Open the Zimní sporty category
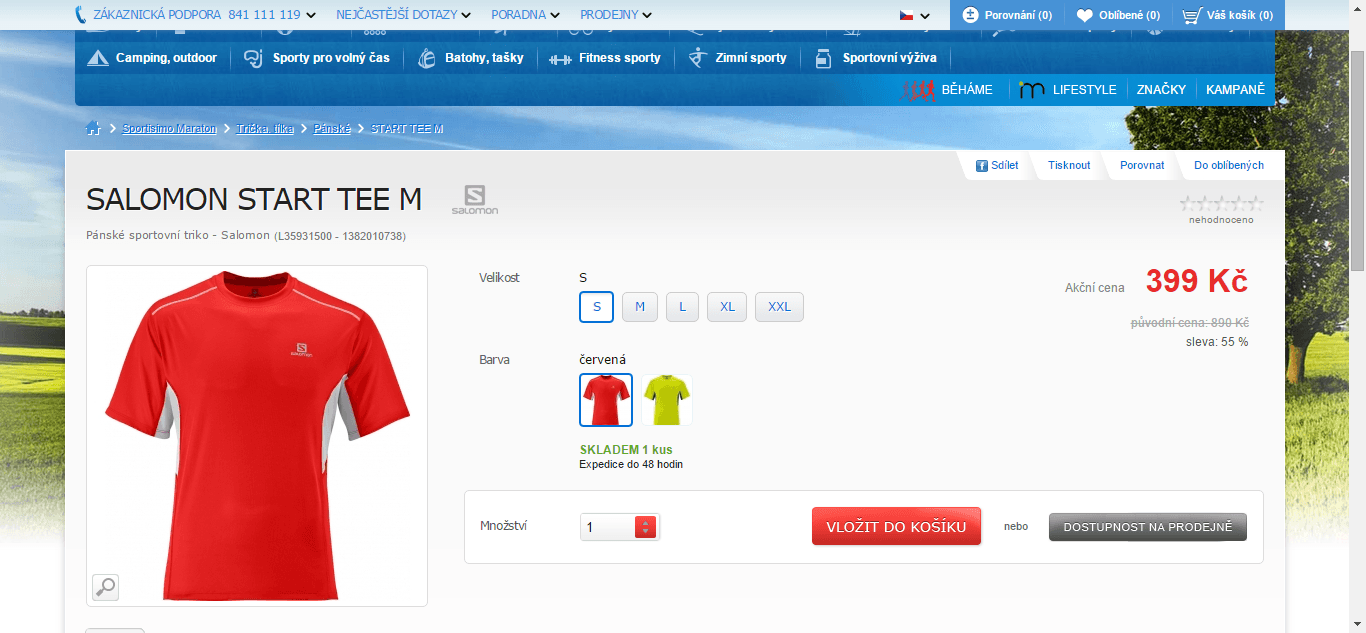Screen dimensions: 1366x633 coord(739,58)
